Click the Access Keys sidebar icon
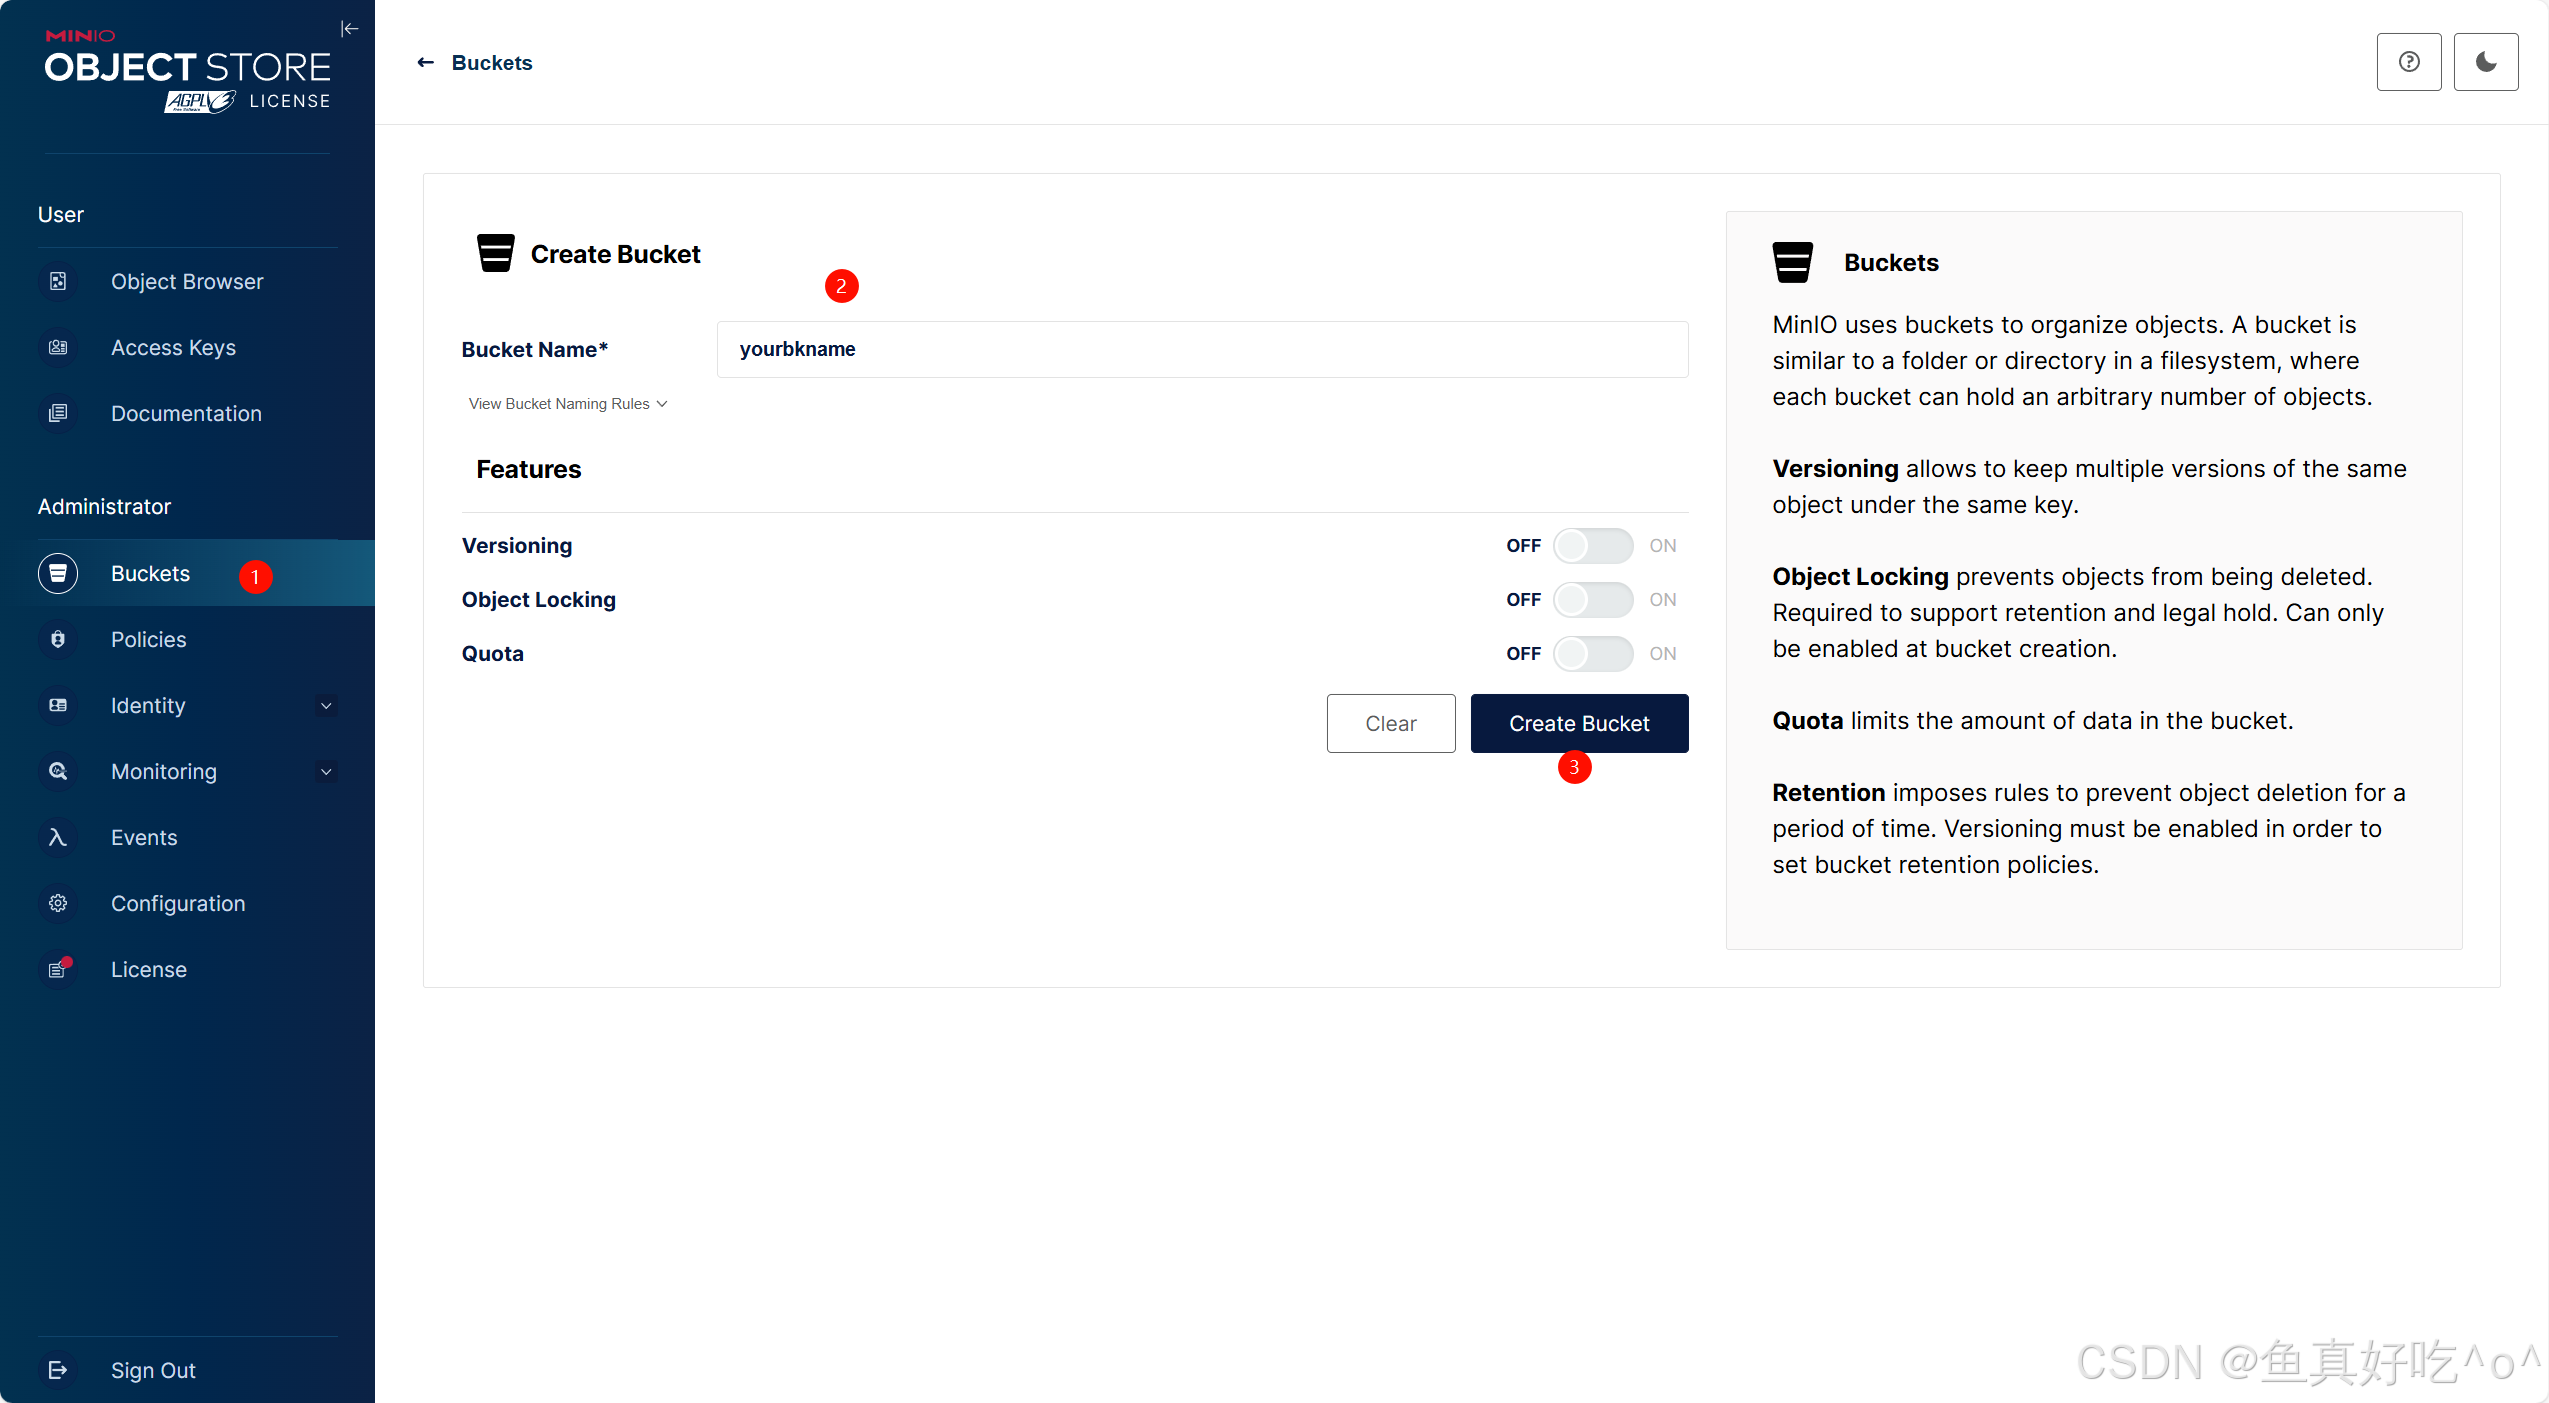 pos(58,348)
